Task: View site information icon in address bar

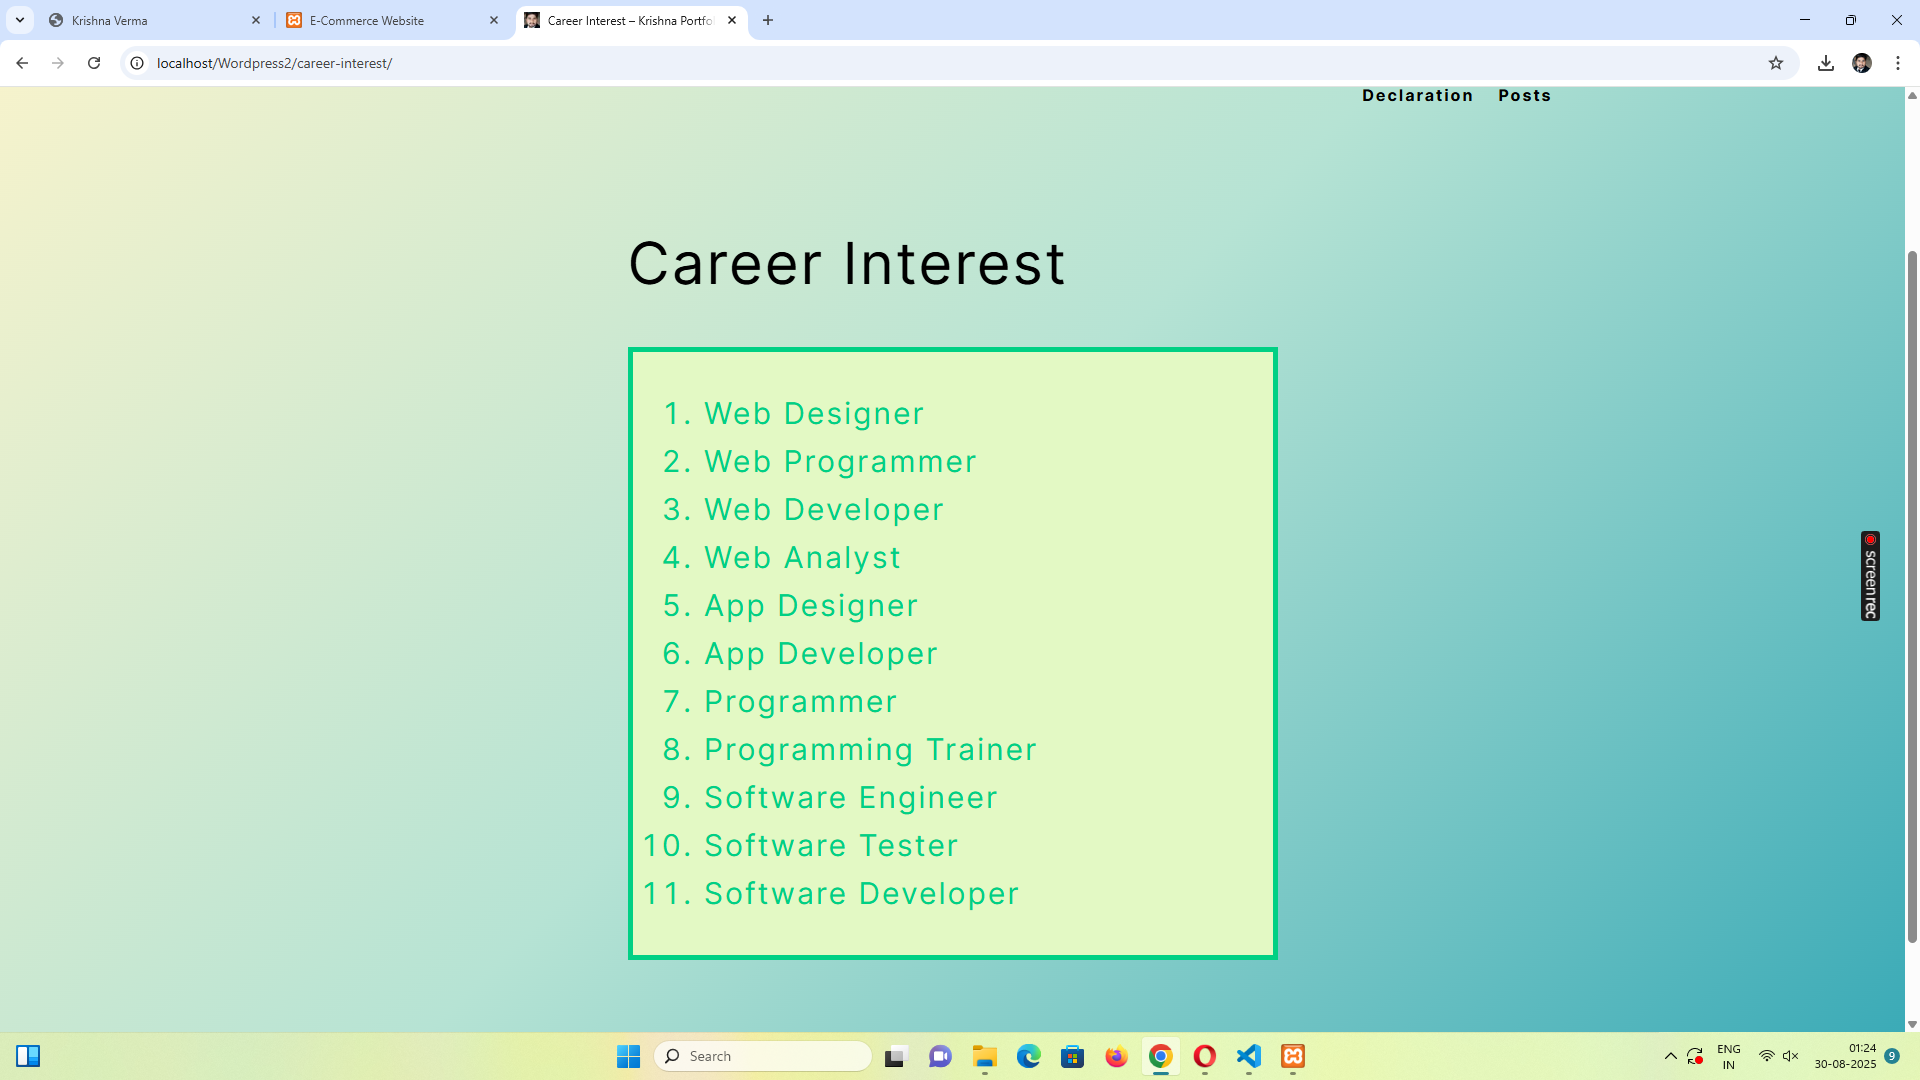Action: [137, 63]
